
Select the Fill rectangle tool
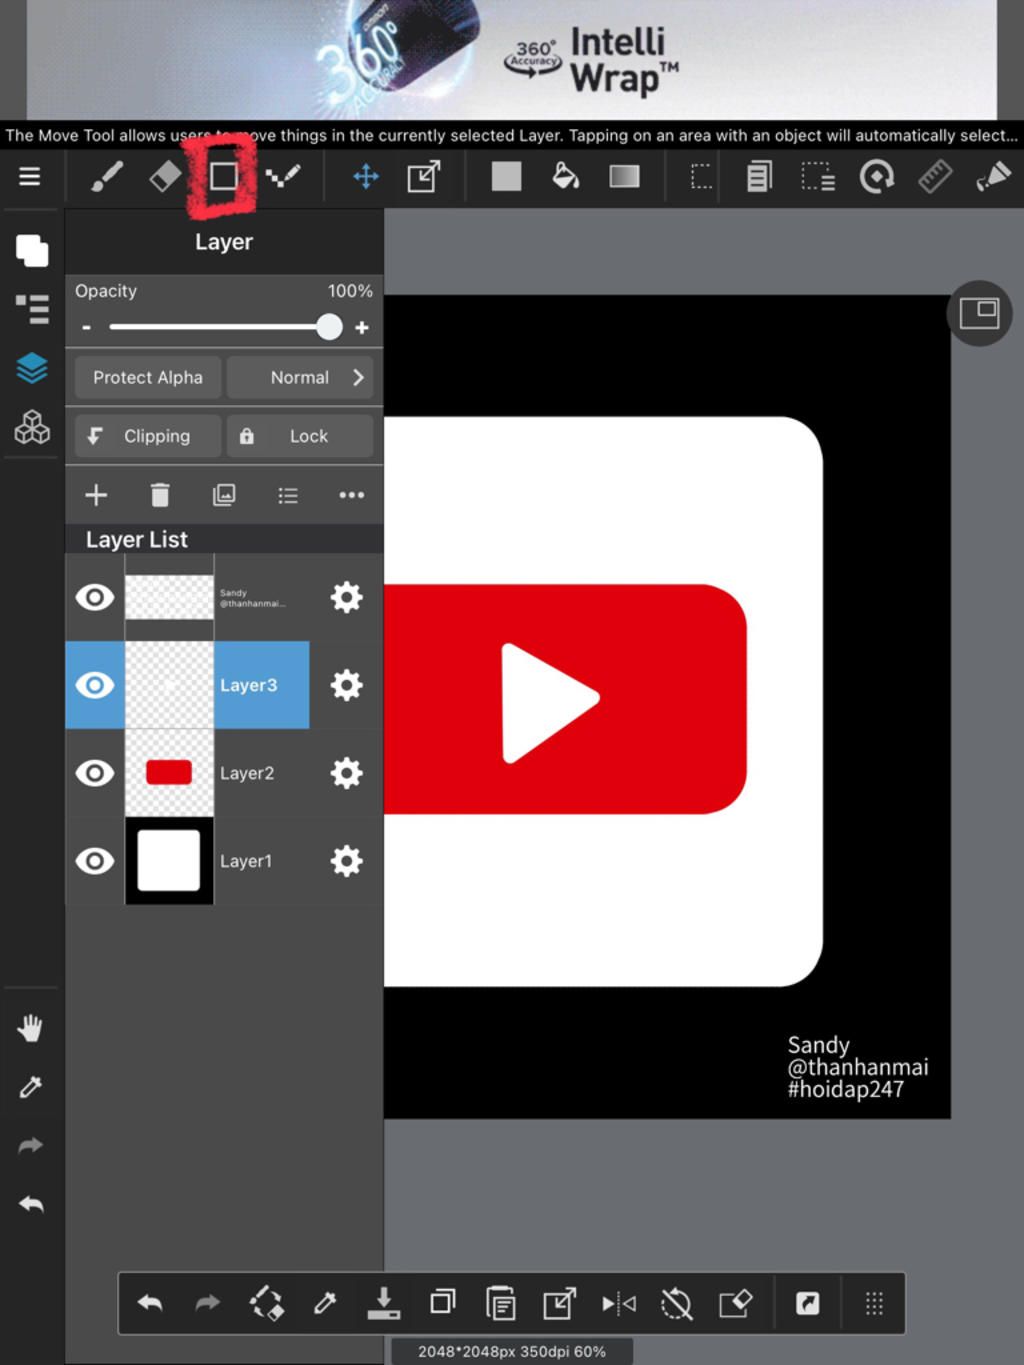tap(506, 177)
